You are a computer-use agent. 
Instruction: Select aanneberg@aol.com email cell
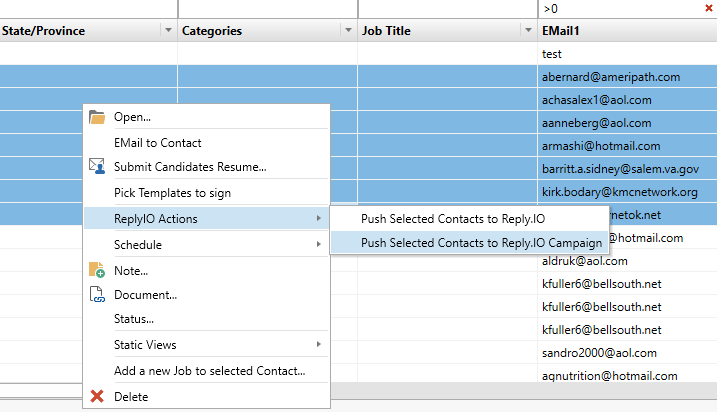[x=627, y=123]
